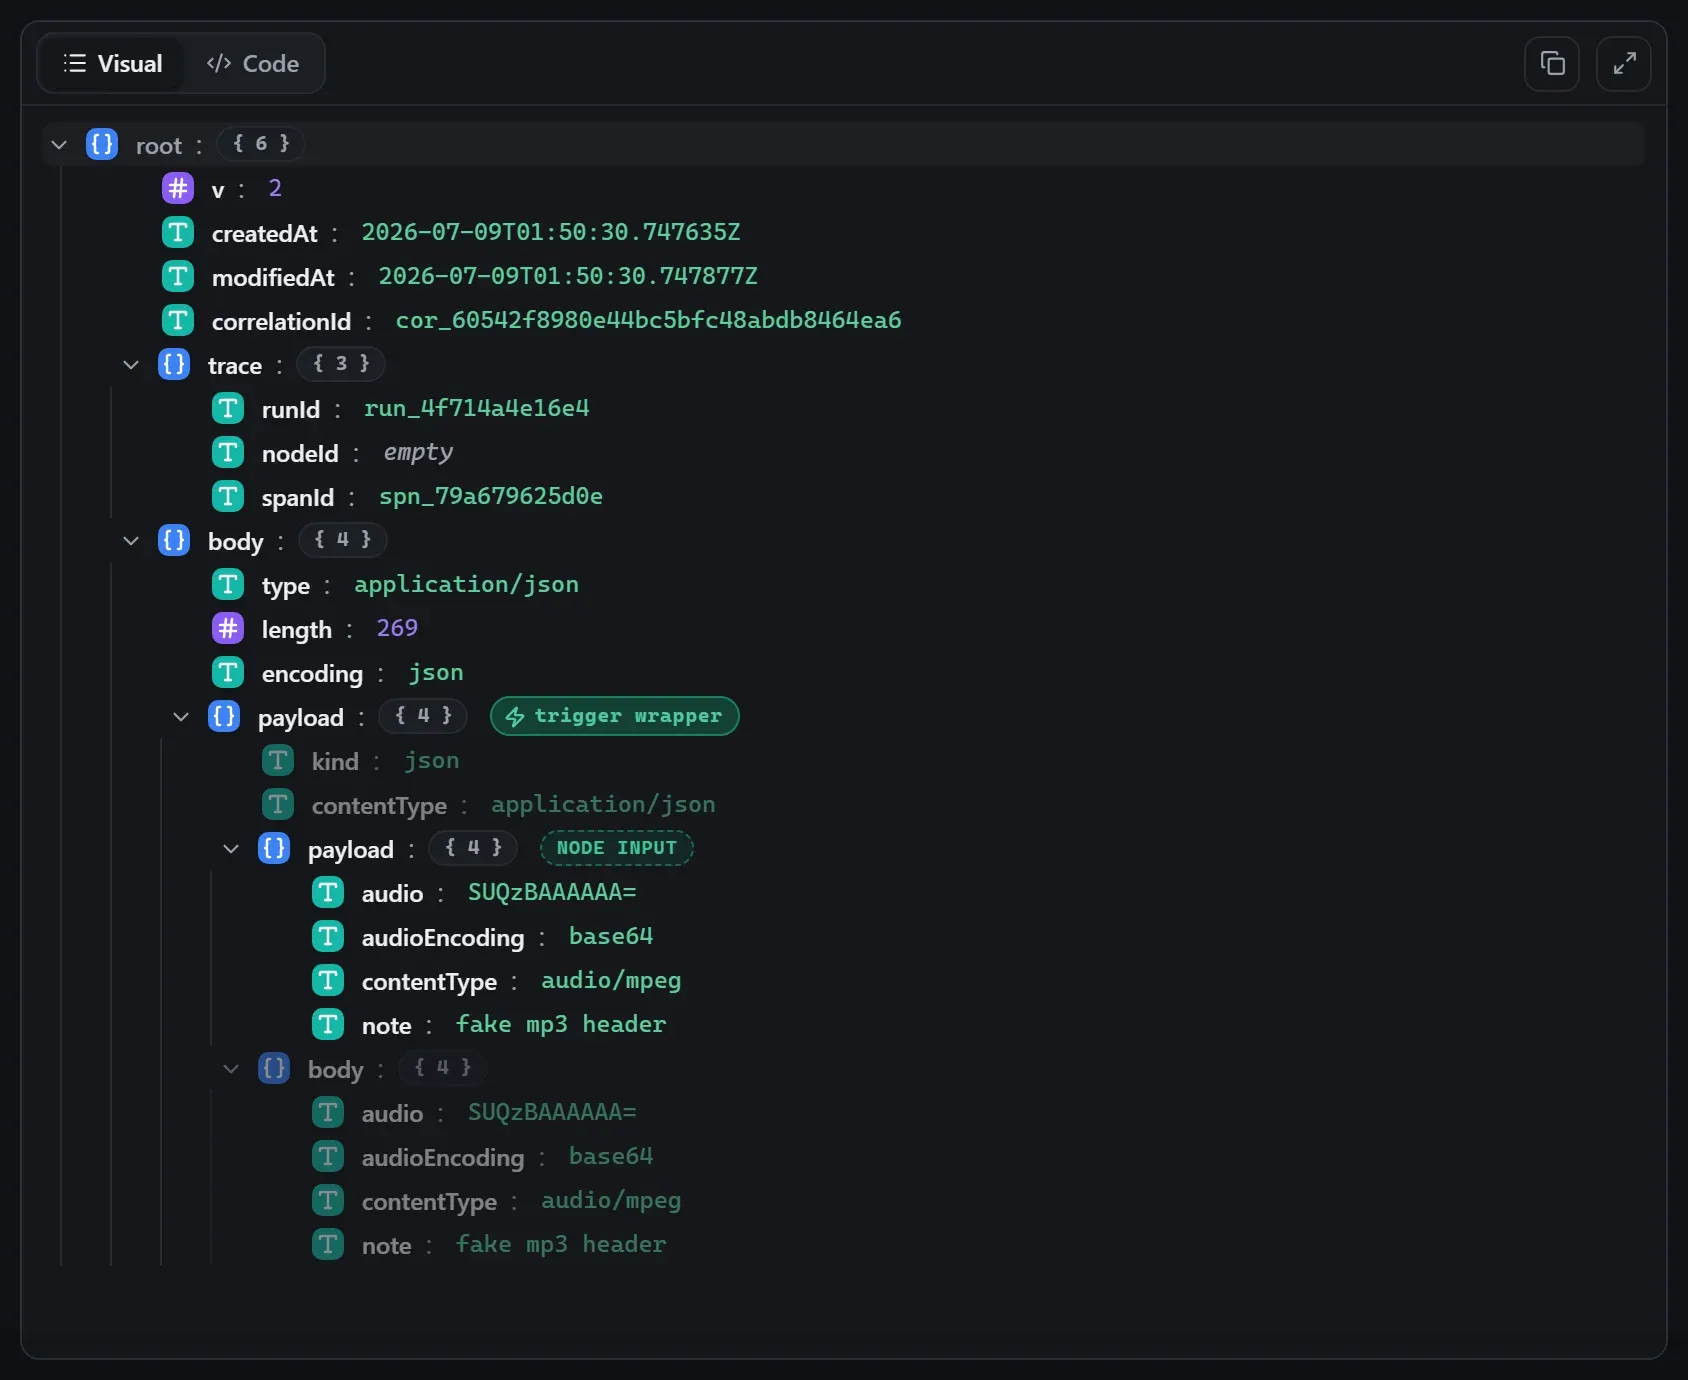Click the text icon beside audioEncoding under NODE INPUT payload
Viewport: 1688px width, 1380px height.
pyautogui.click(x=328, y=936)
